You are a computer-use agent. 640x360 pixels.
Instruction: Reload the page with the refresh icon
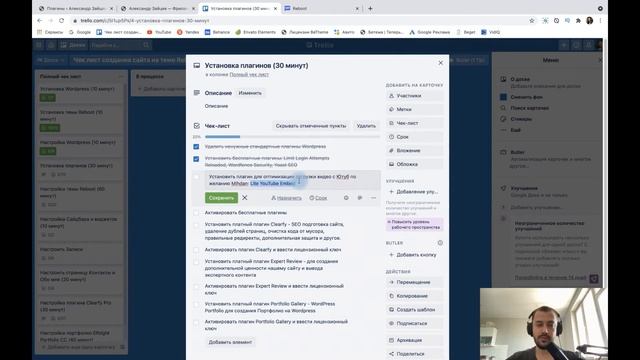pyautogui.click(x=62, y=21)
